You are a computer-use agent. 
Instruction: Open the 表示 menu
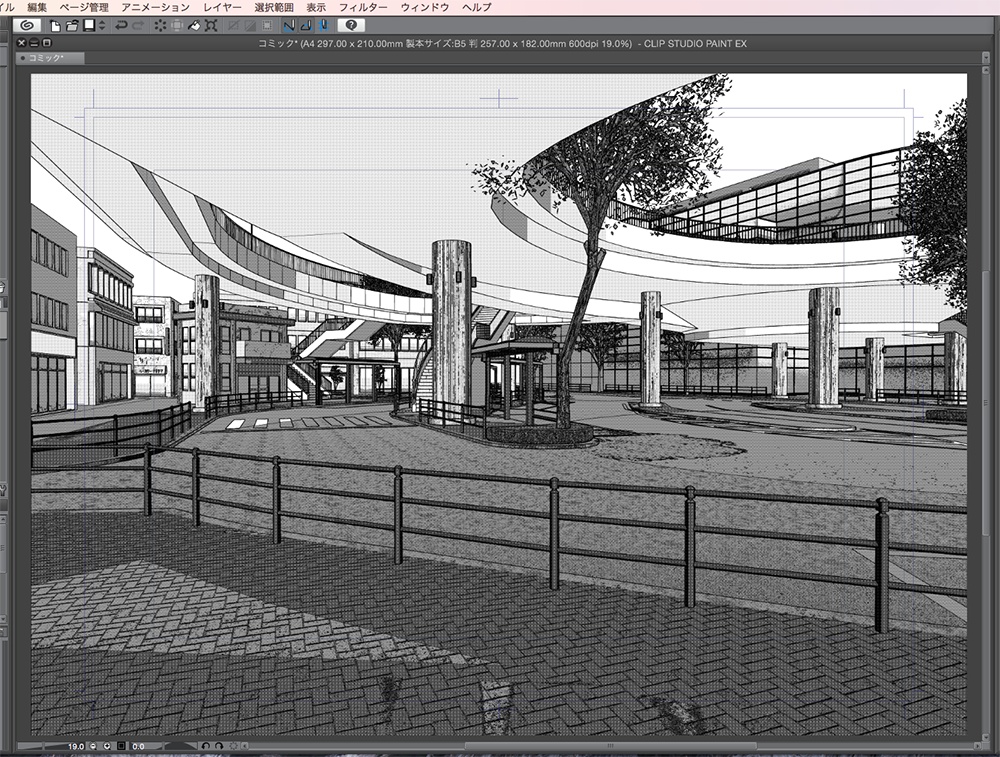click(x=316, y=7)
